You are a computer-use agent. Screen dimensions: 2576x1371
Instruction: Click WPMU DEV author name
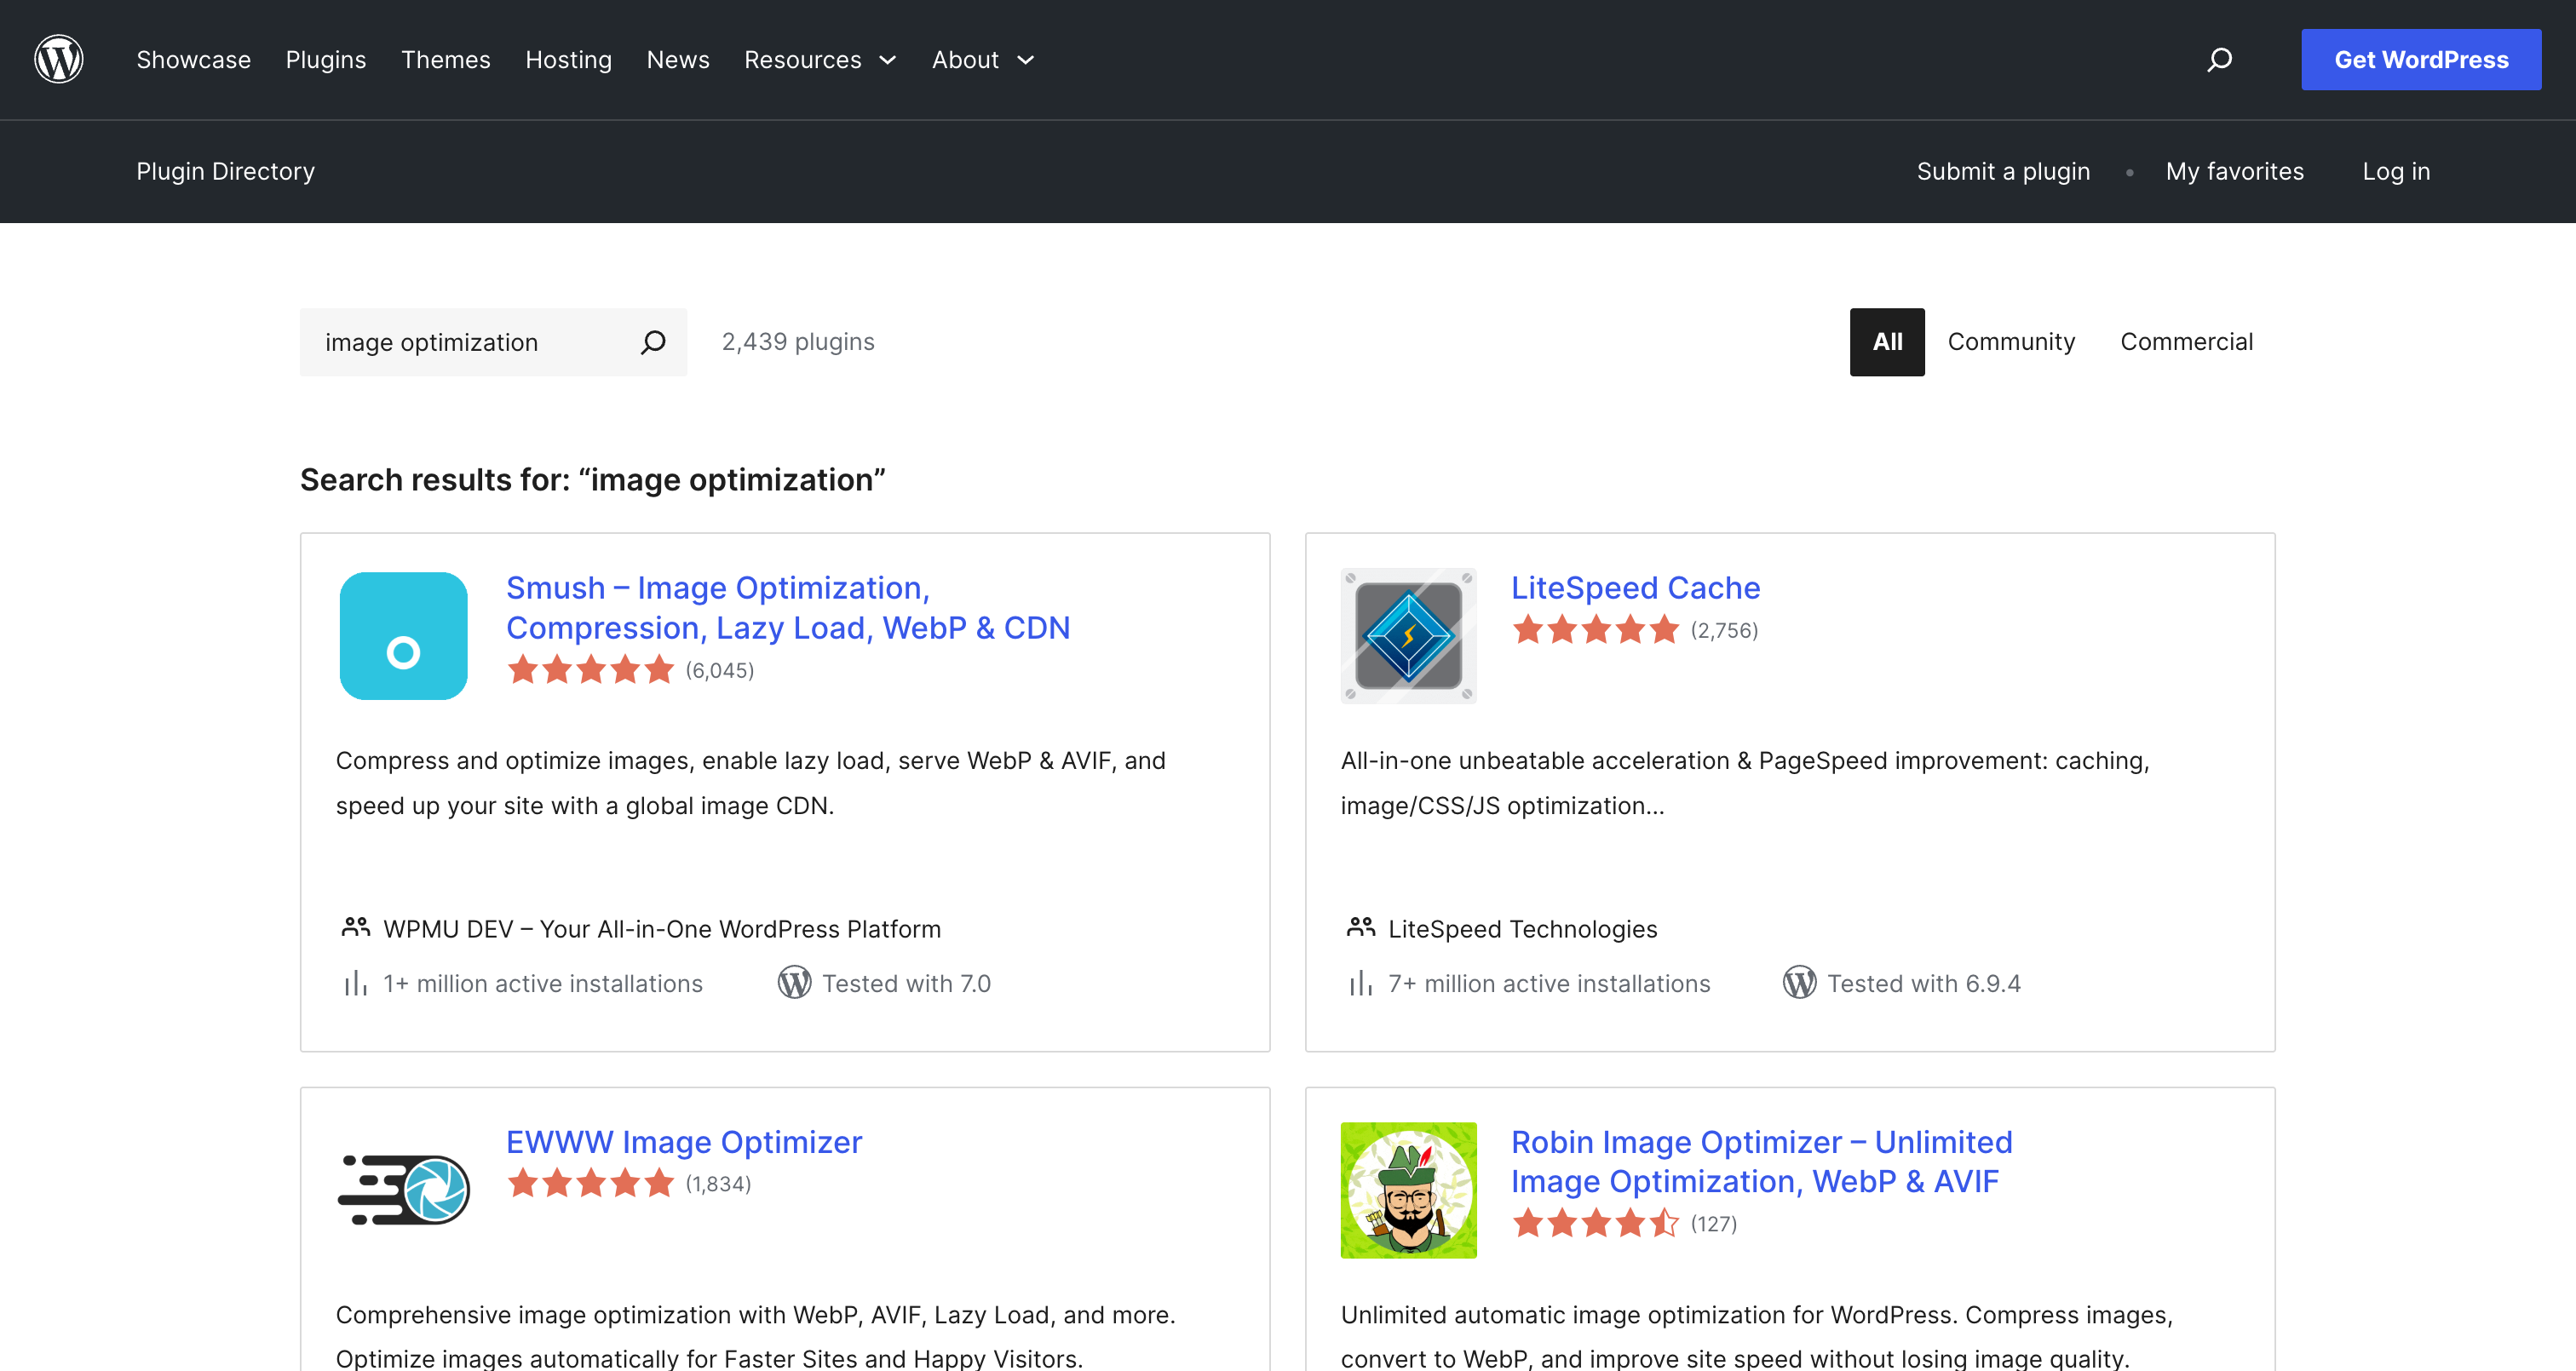tap(662, 929)
